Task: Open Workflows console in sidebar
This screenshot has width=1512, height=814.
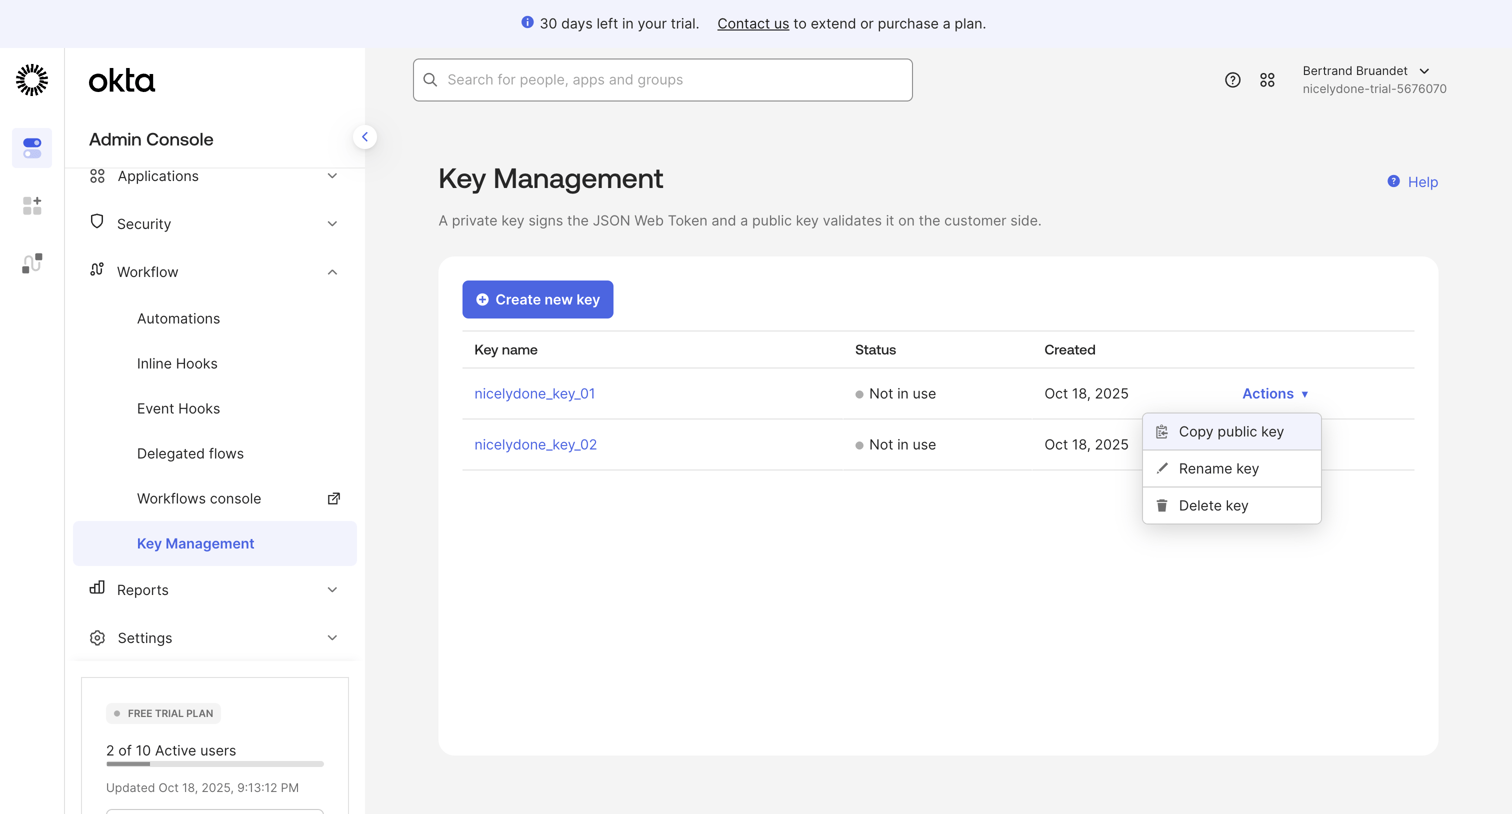Action: point(199,498)
